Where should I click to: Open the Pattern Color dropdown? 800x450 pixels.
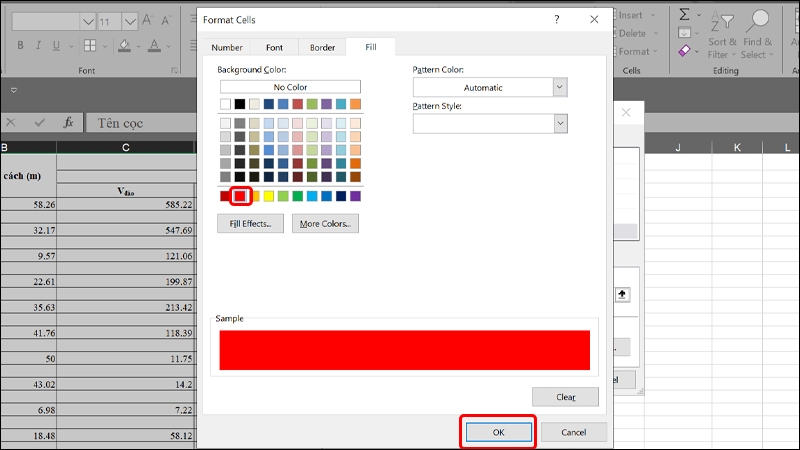(560, 87)
